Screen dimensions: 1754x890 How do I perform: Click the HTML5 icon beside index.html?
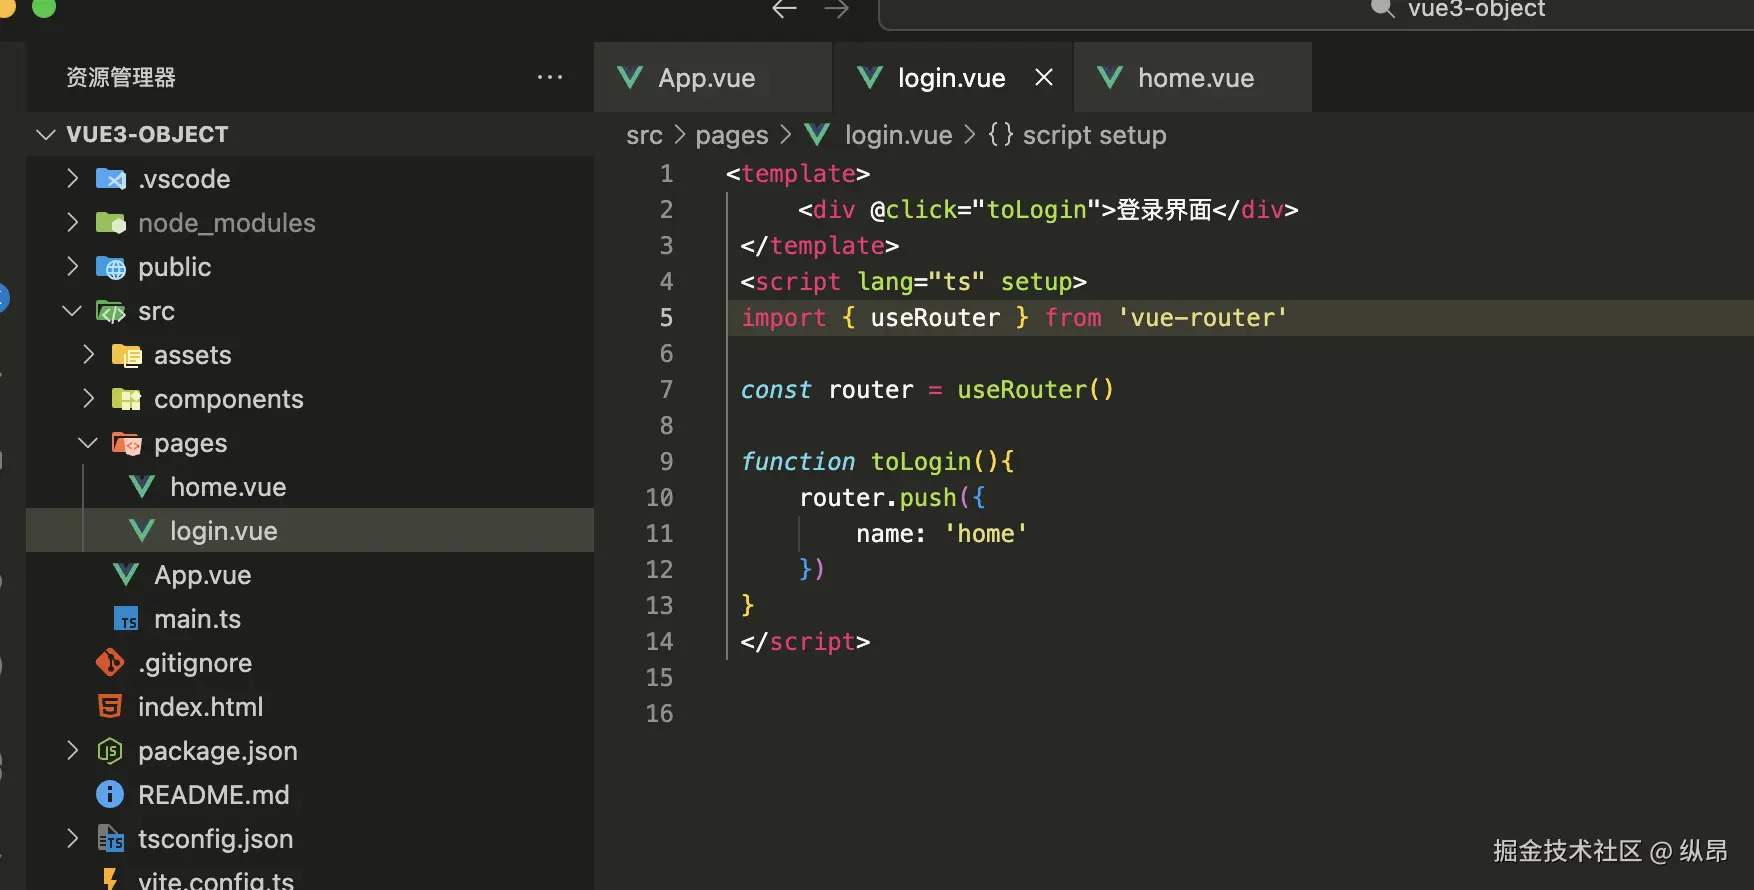tap(110, 706)
